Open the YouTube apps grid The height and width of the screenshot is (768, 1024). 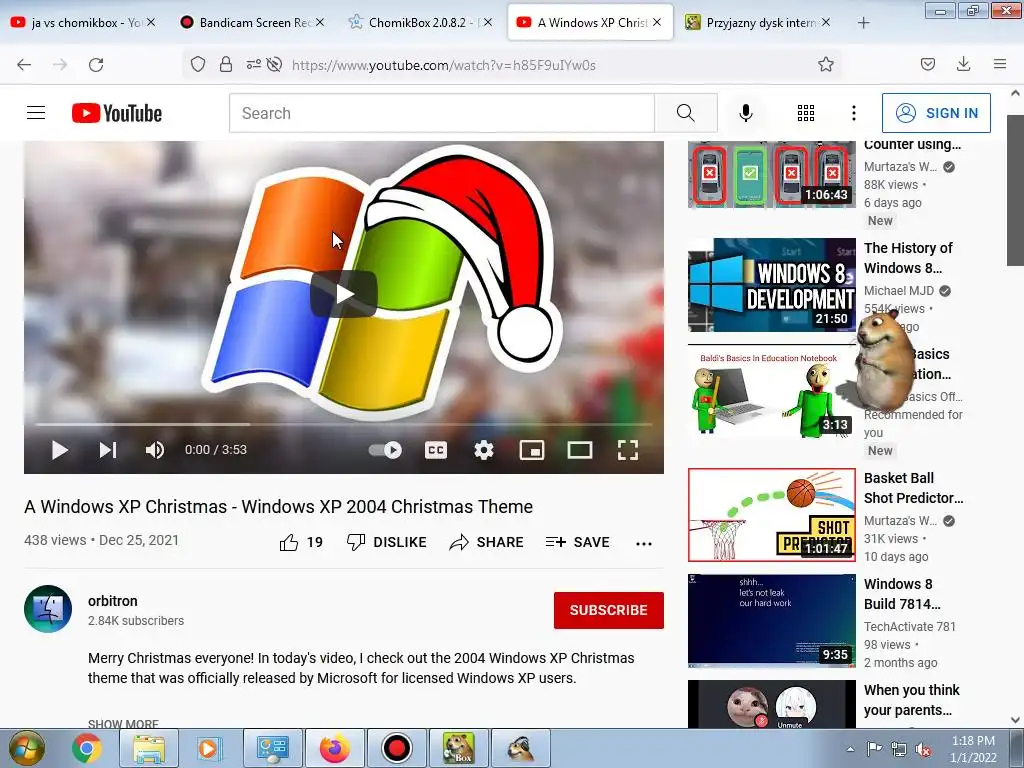[x=806, y=113]
